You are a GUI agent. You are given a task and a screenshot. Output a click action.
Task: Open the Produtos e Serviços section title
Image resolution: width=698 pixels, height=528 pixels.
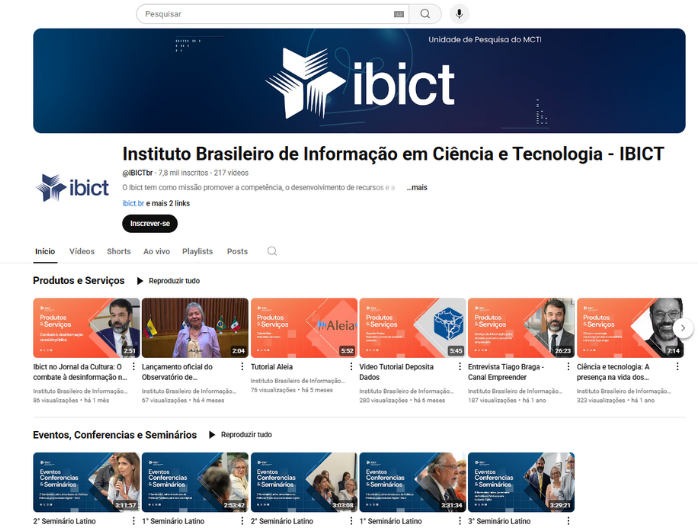[79, 280]
